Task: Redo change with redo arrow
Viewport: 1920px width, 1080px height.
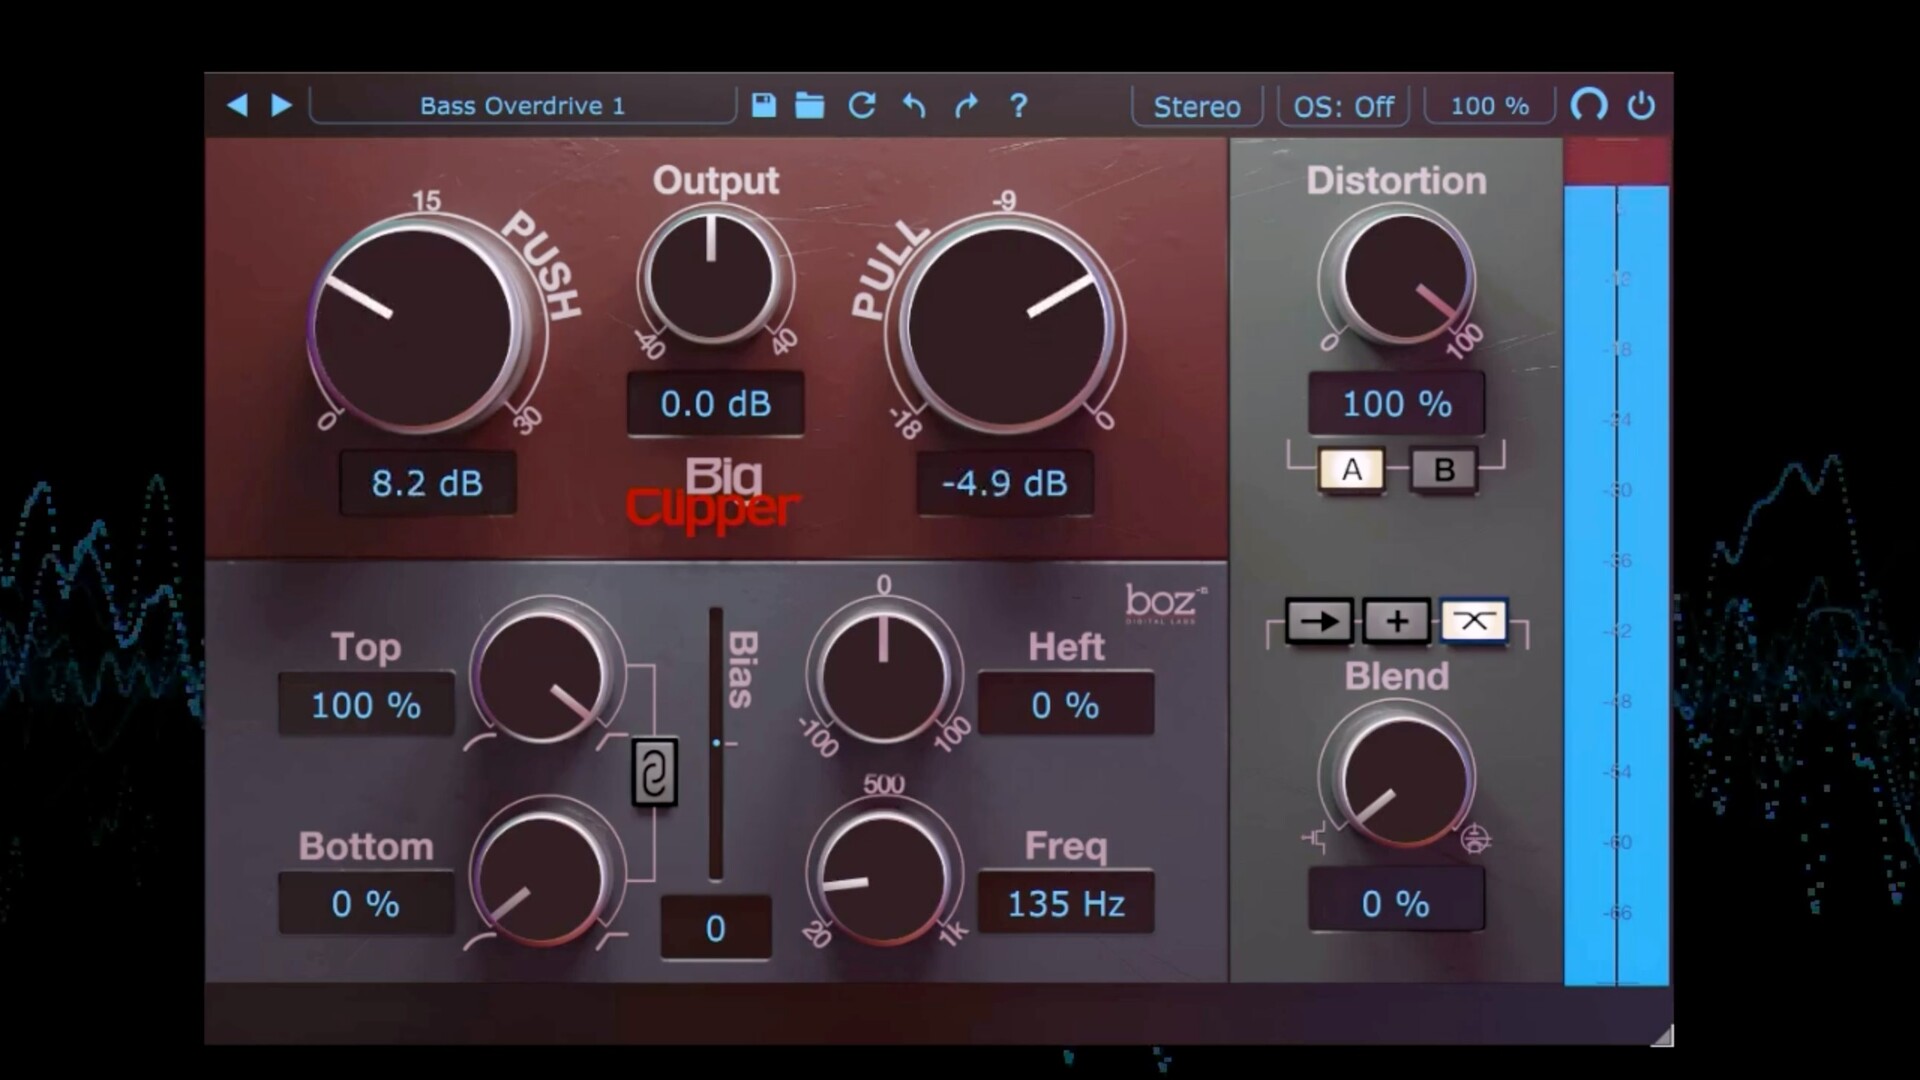Action: (x=966, y=105)
